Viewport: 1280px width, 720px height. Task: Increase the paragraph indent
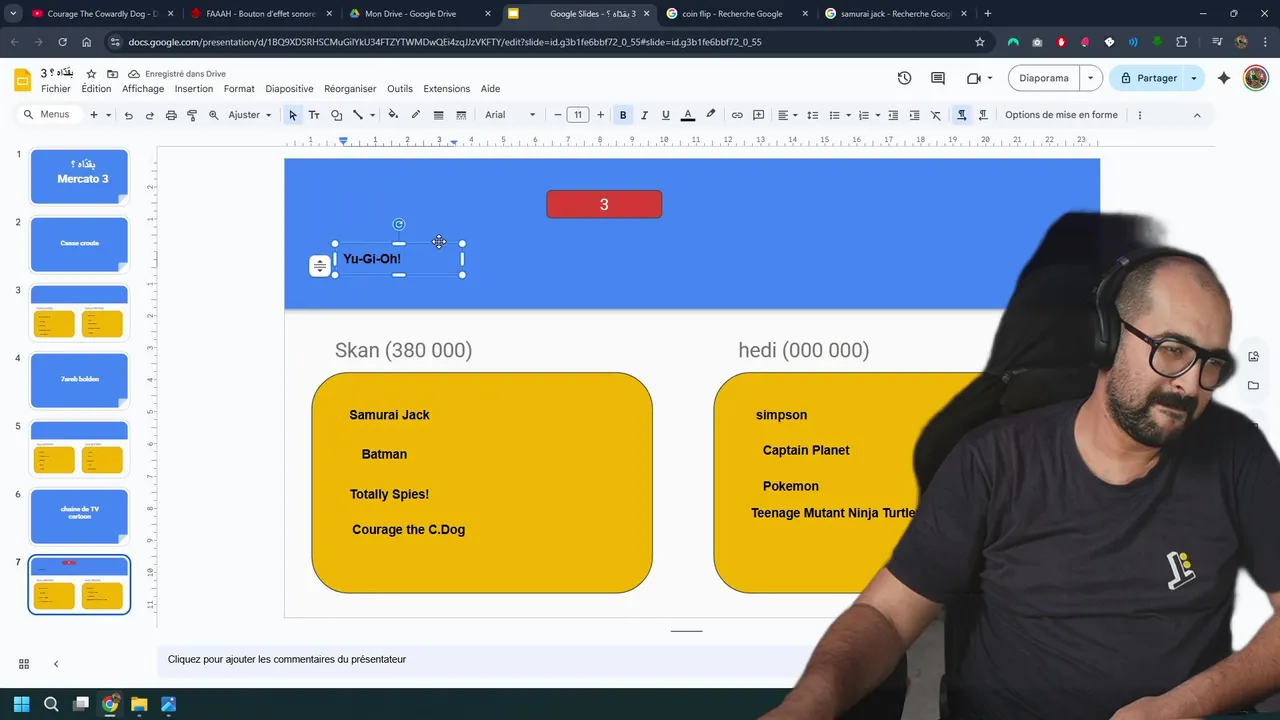pyautogui.click(x=914, y=115)
